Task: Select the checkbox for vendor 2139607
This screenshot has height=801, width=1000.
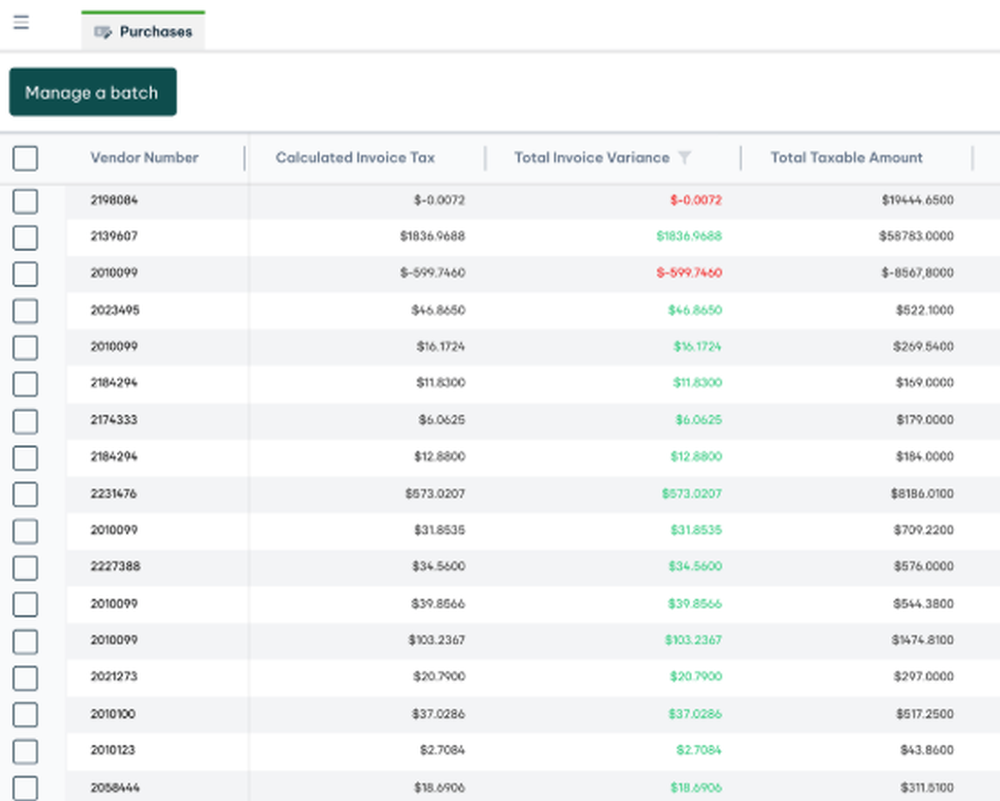Action: tap(25, 237)
